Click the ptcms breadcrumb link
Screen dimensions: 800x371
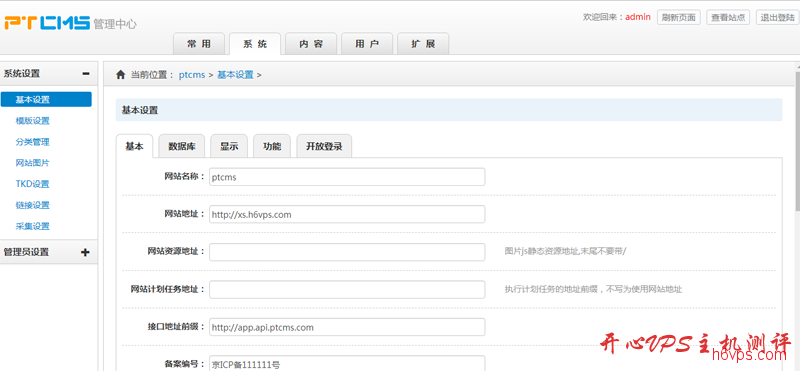coord(192,75)
